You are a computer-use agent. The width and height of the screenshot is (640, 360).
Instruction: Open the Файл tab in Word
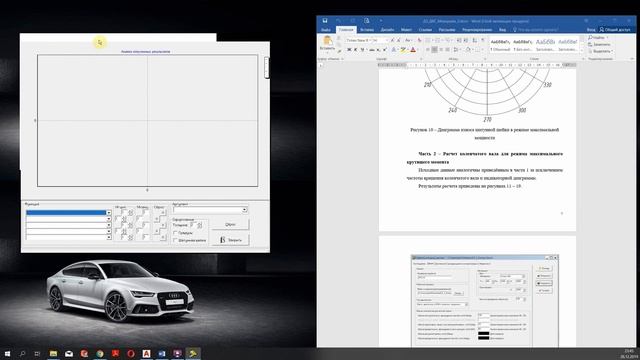(x=326, y=30)
